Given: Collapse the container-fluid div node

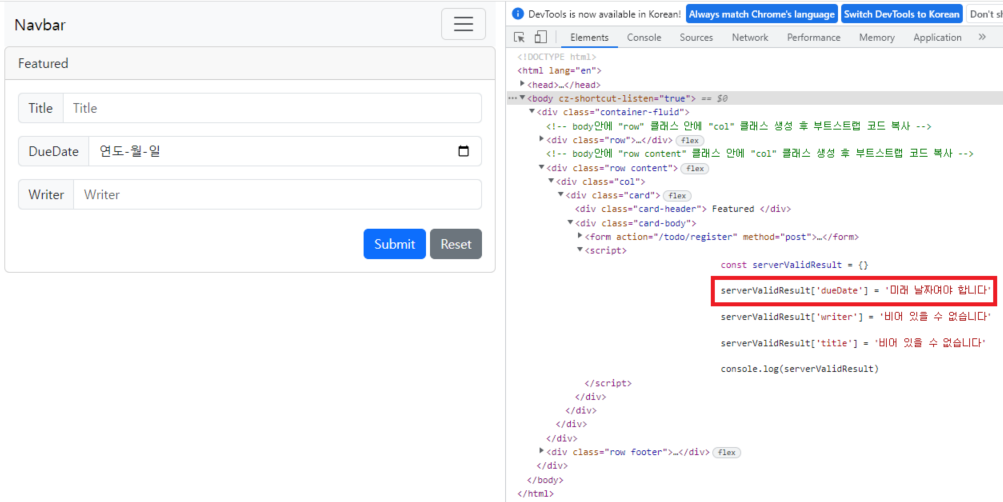Looking at the screenshot, I should (x=532, y=111).
